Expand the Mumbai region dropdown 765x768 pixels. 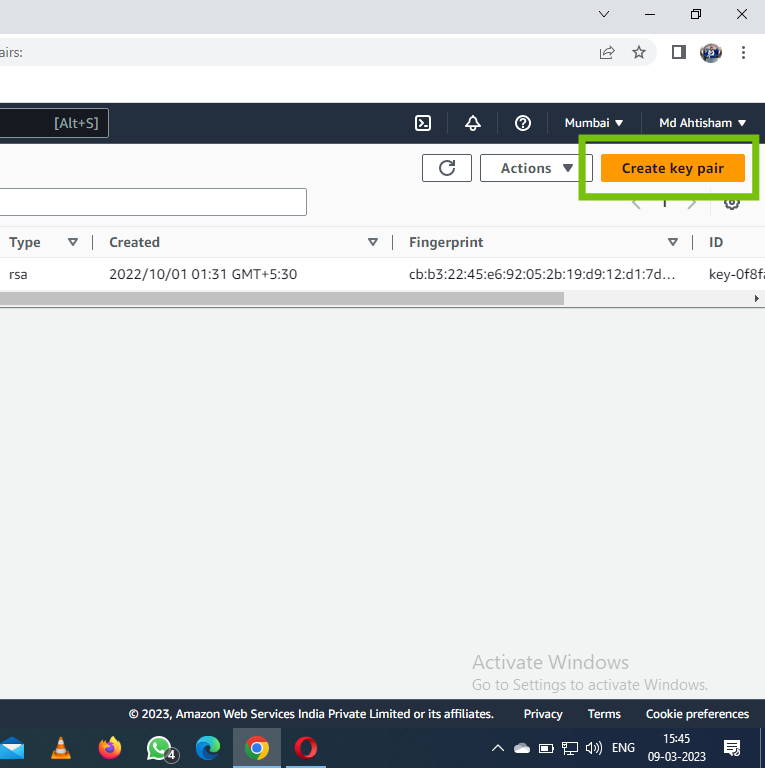tap(594, 123)
